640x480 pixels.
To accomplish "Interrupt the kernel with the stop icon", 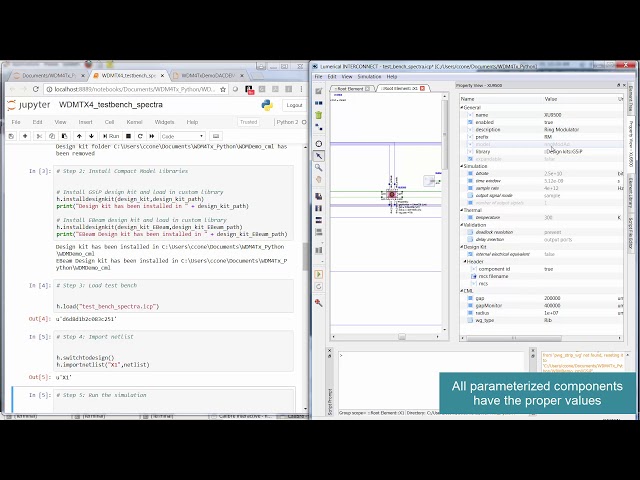I will [128, 136].
